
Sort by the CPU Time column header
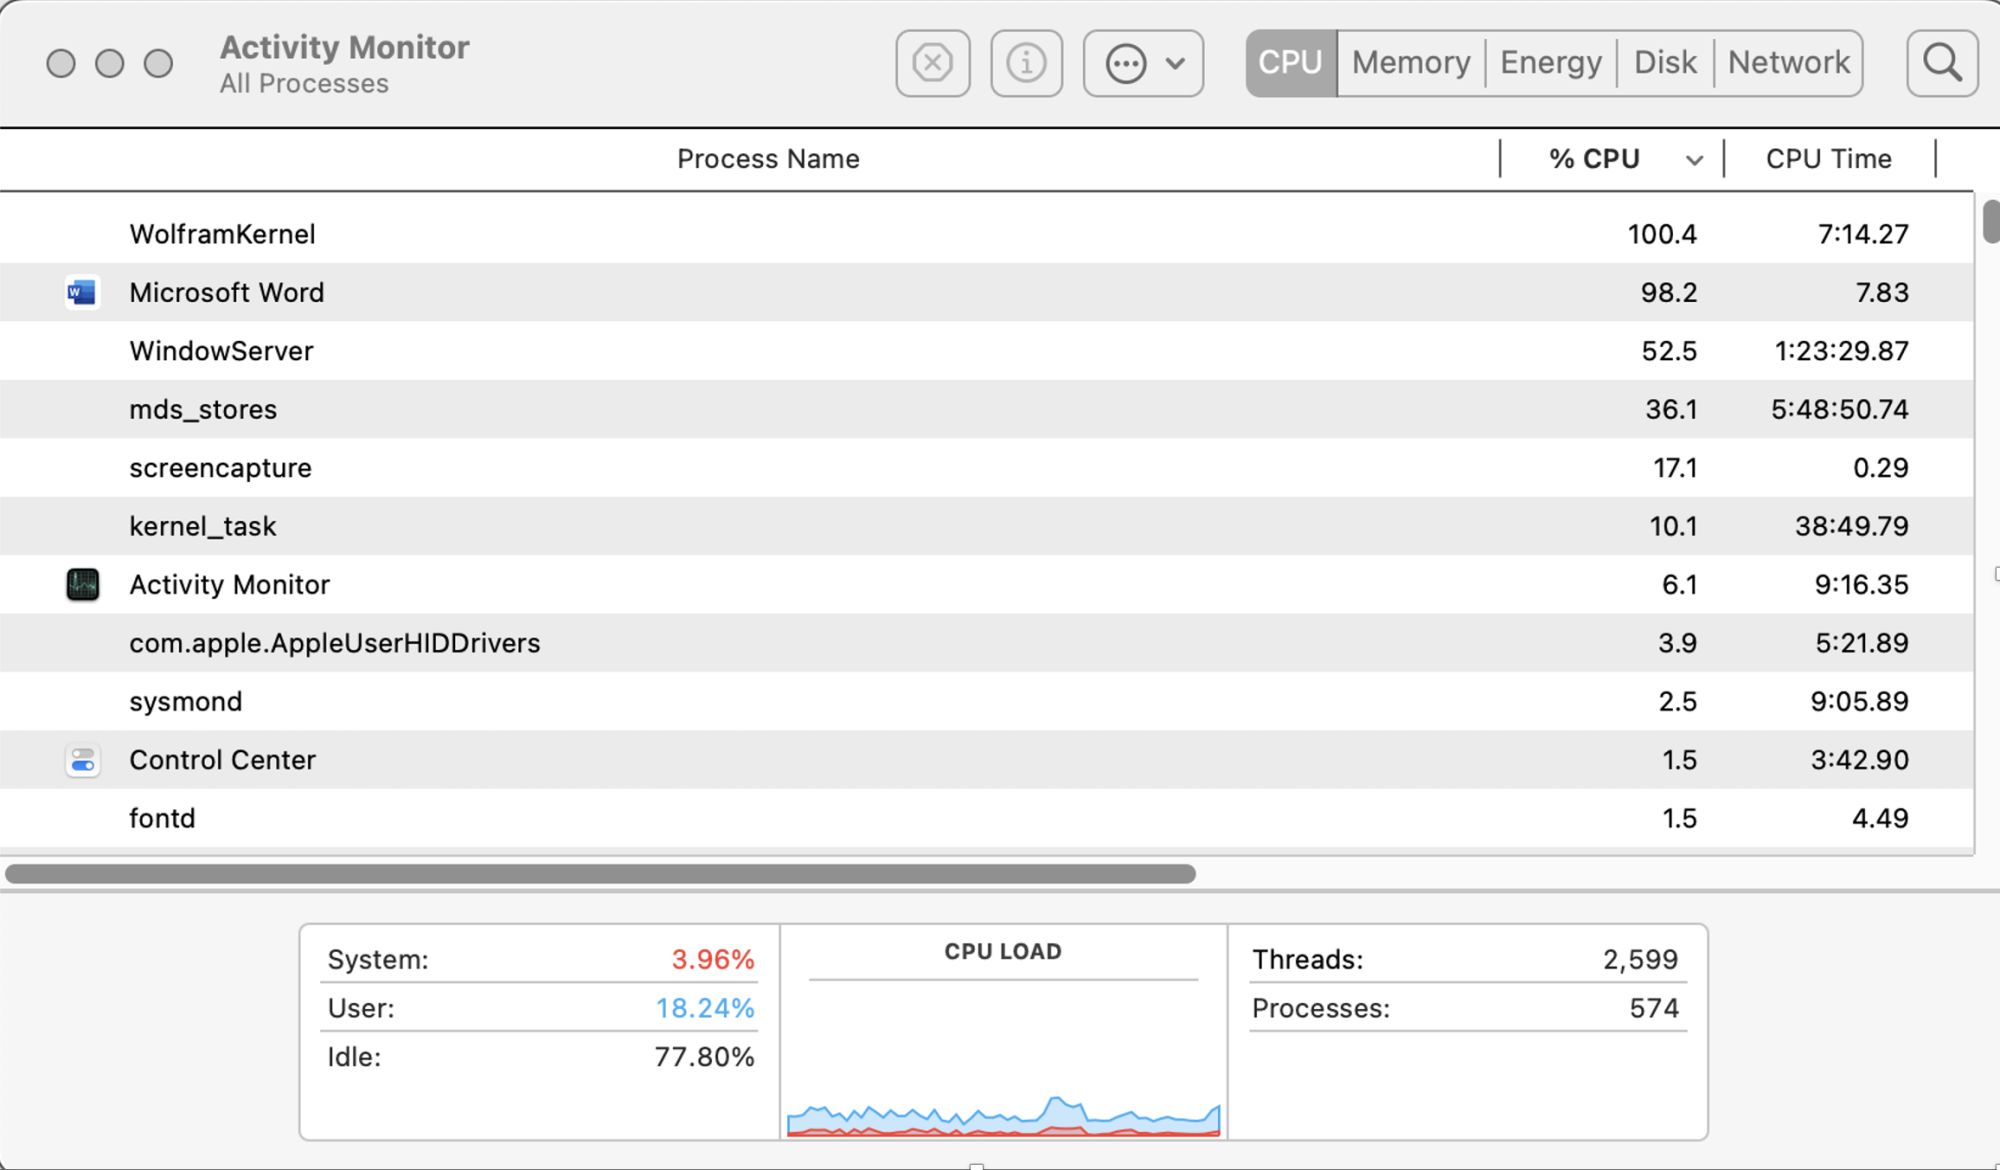click(x=1829, y=159)
